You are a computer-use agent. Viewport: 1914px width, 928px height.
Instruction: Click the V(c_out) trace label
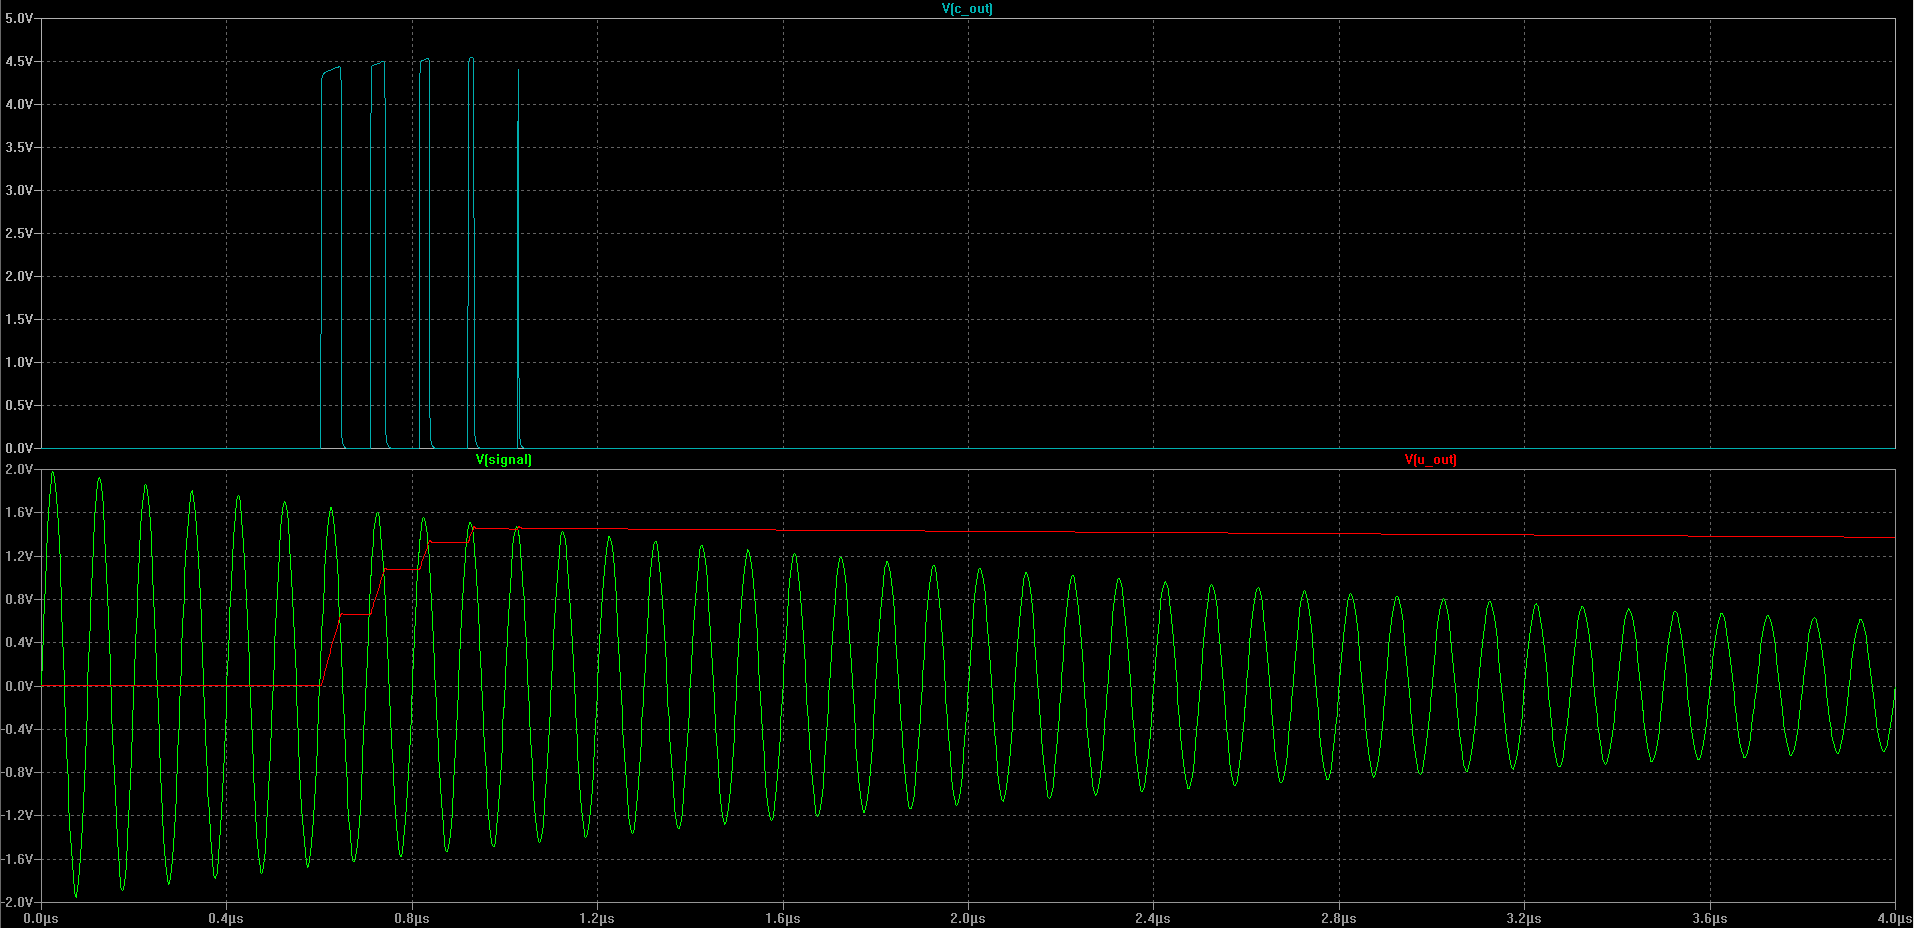(967, 9)
